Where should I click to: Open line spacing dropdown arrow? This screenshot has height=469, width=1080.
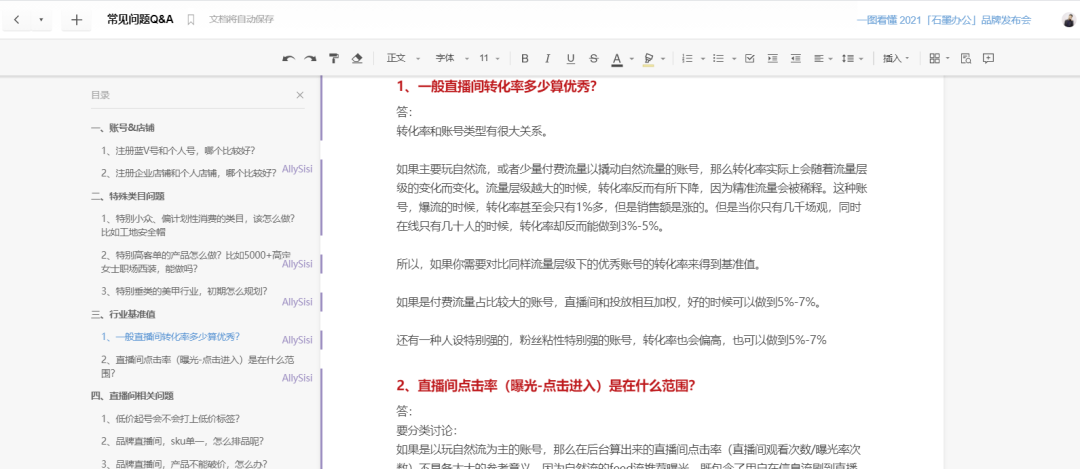[862, 59]
